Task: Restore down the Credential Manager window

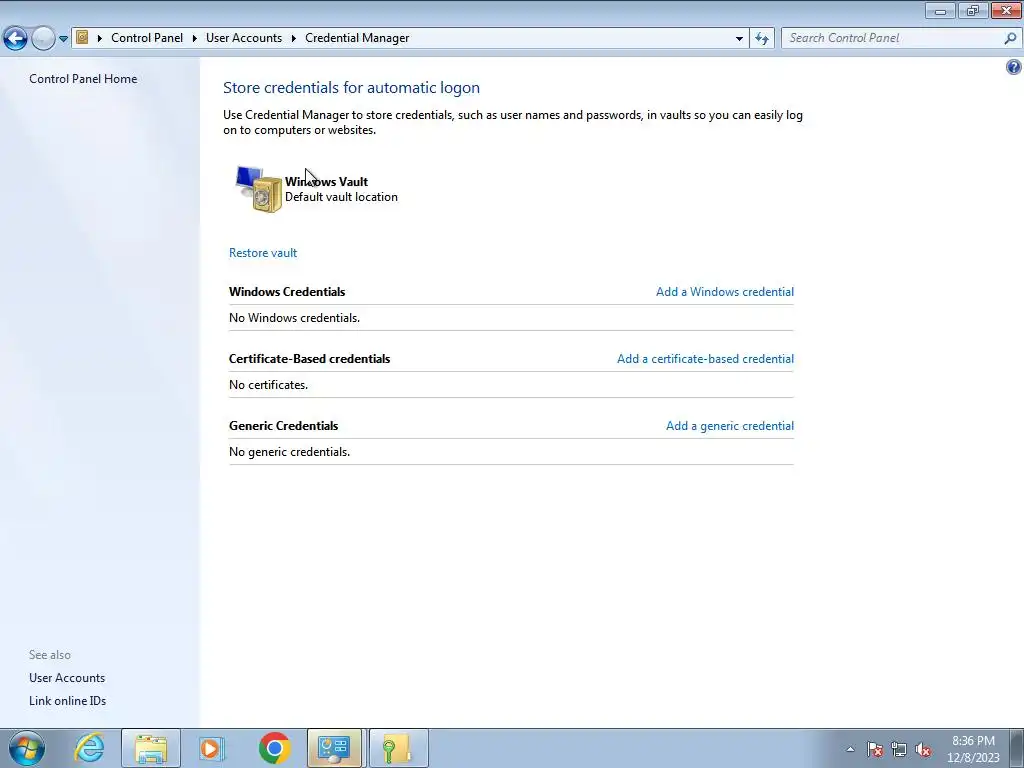Action: click(973, 10)
